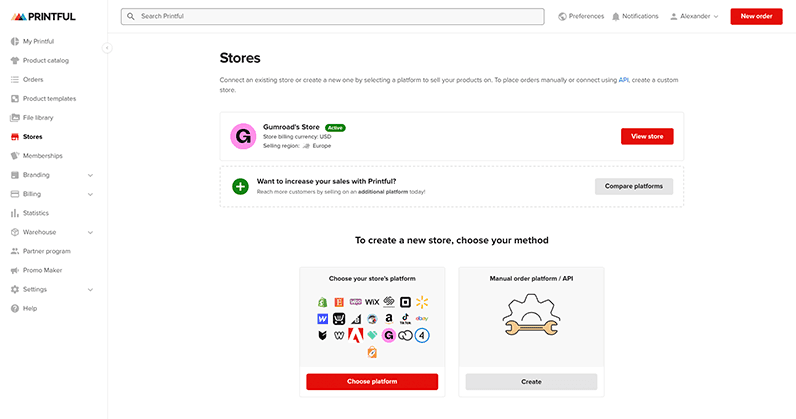
Task: Click the 'Selling region: Europe' text
Action: [297, 146]
